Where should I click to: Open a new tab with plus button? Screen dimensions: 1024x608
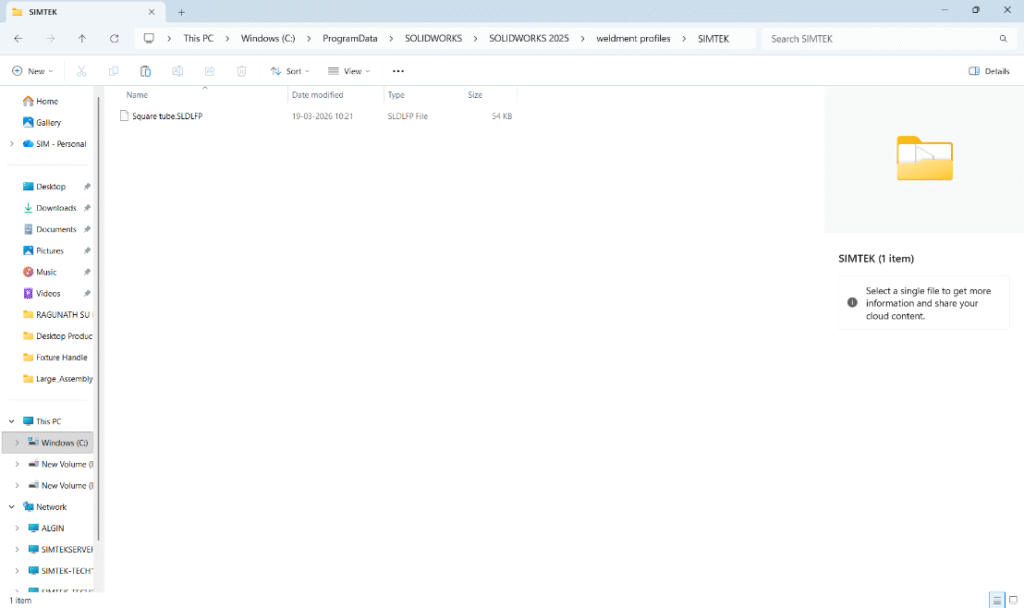point(181,12)
